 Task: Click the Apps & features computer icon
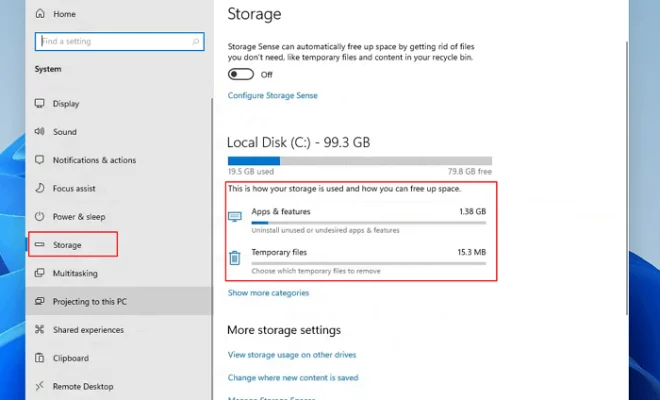pyautogui.click(x=235, y=217)
